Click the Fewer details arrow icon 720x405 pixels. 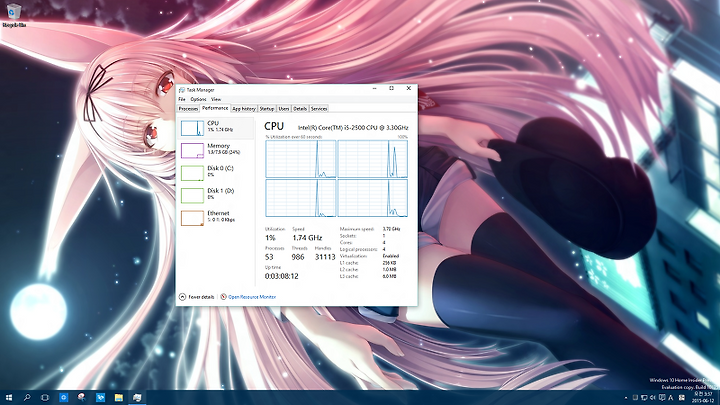[x=182, y=297]
